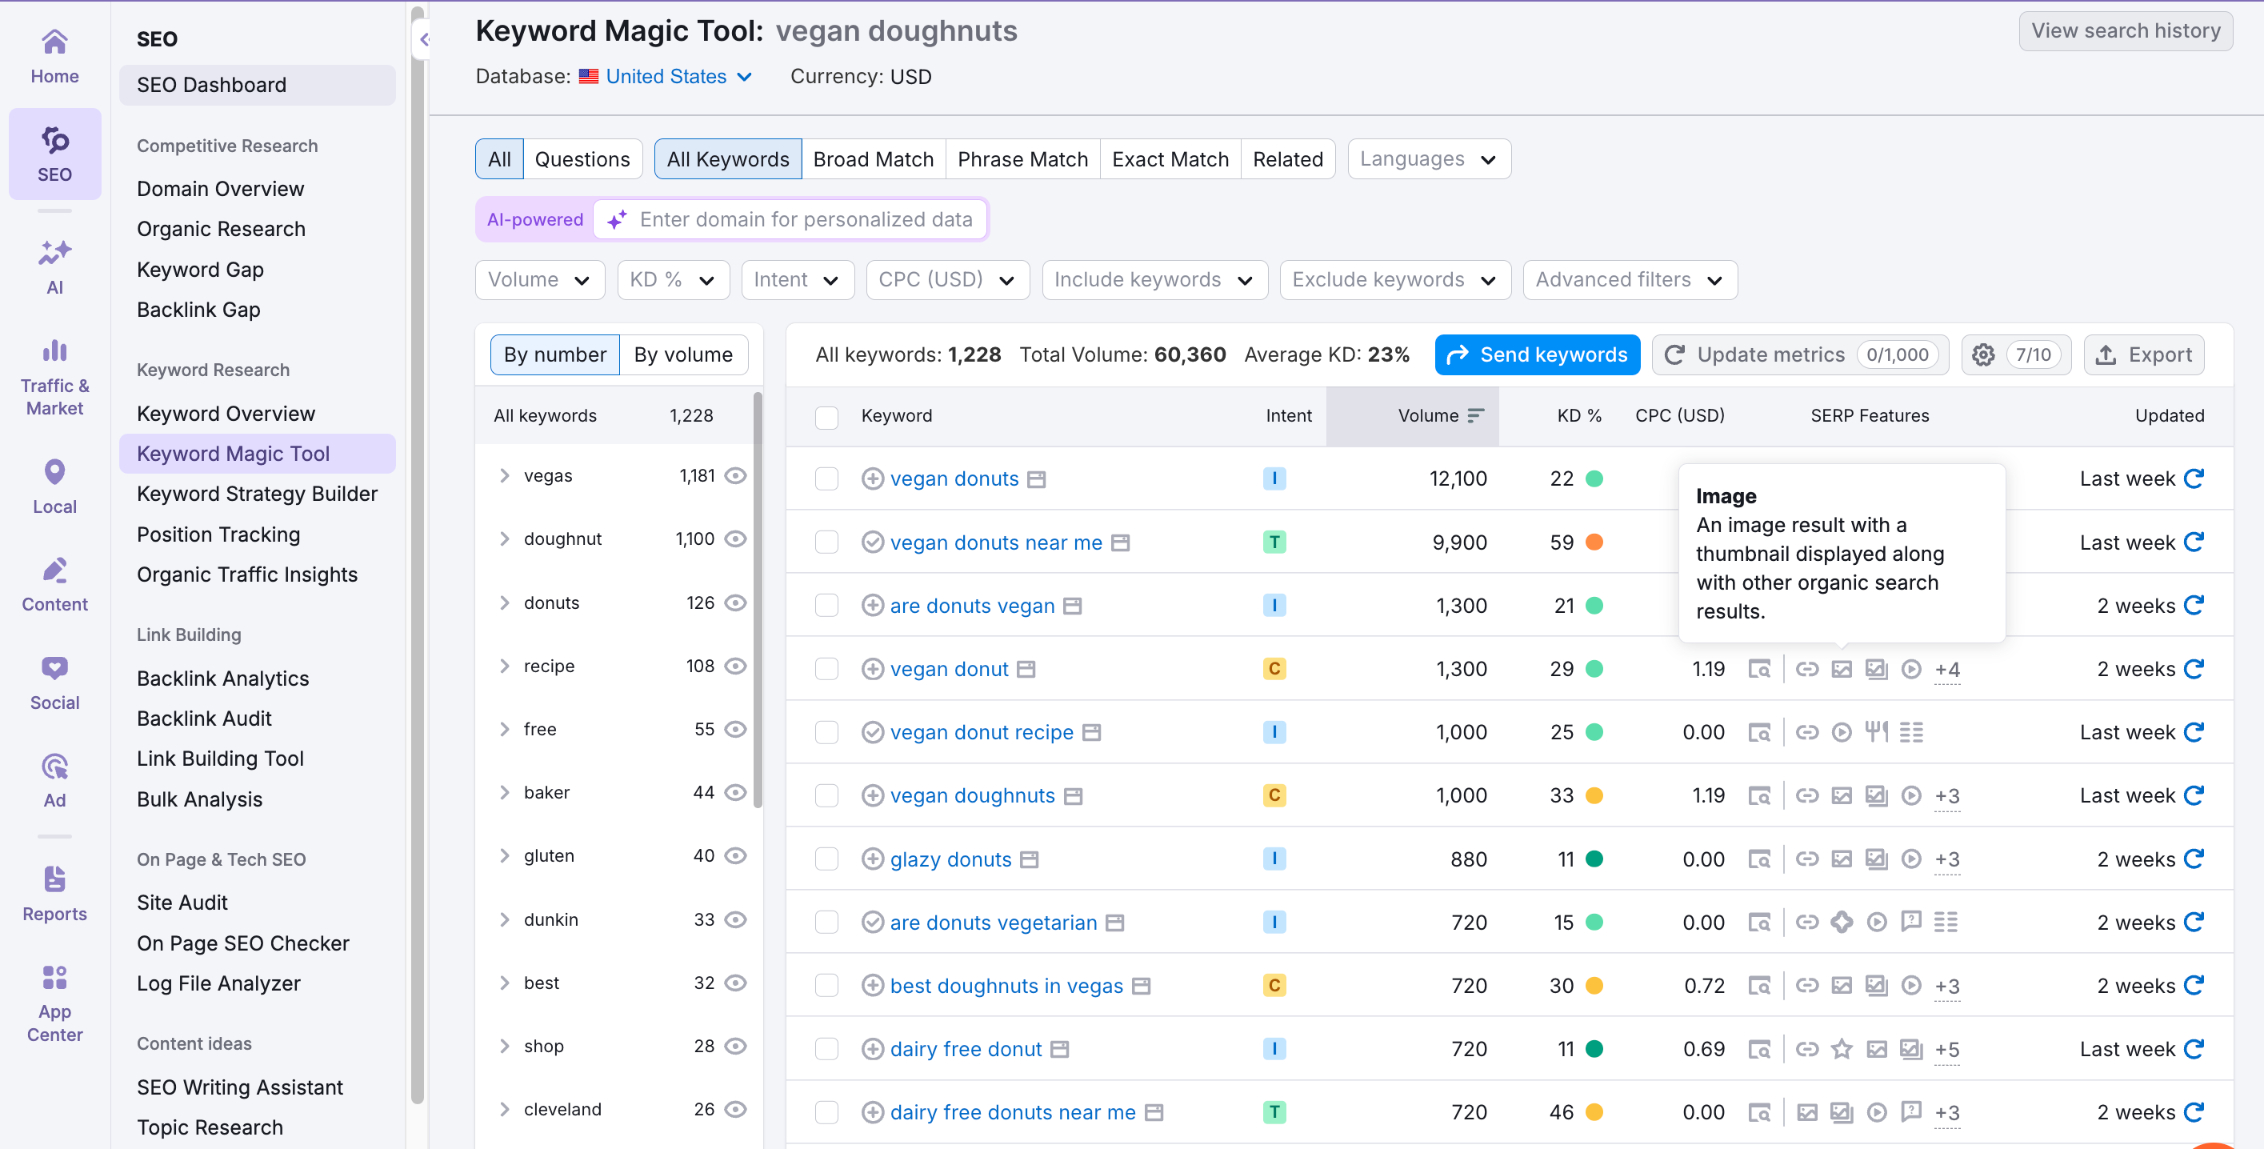Click the recipes SERP icon for vegan donut recipe
Viewport: 2264px width, 1149px height.
[1876, 732]
